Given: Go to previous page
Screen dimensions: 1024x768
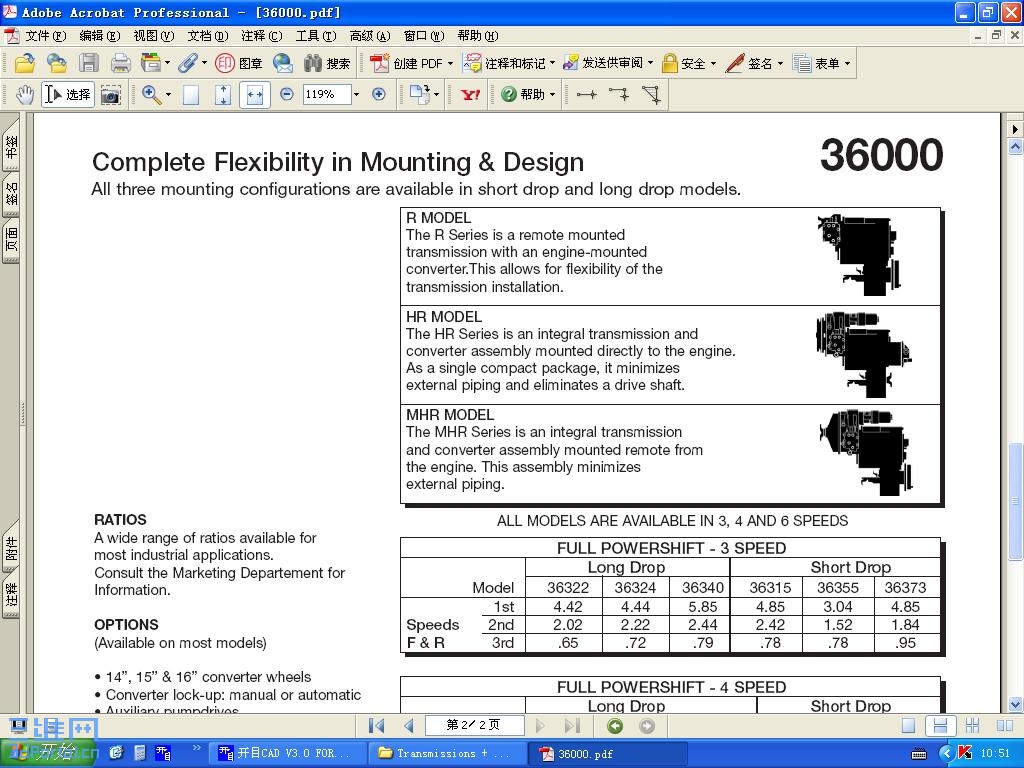Looking at the screenshot, I should pyautogui.click(x=409, y=726).
